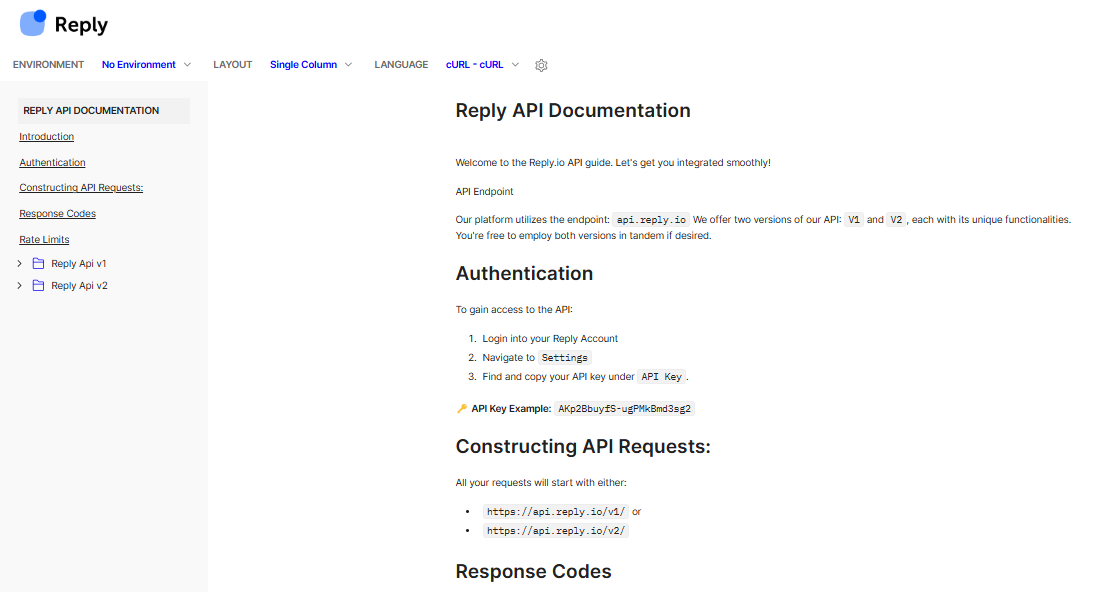Open the cURL - cURL language dropdown
1095x592 pixels.
point(483,64)
